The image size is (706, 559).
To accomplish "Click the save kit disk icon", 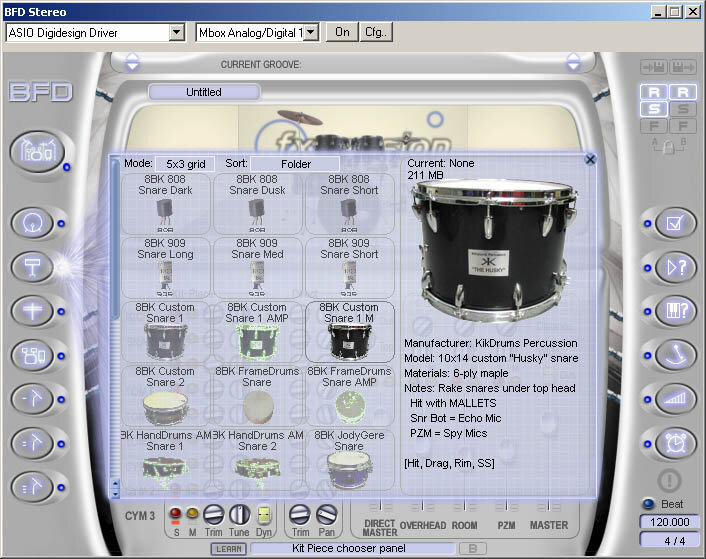I will [683, 68].
